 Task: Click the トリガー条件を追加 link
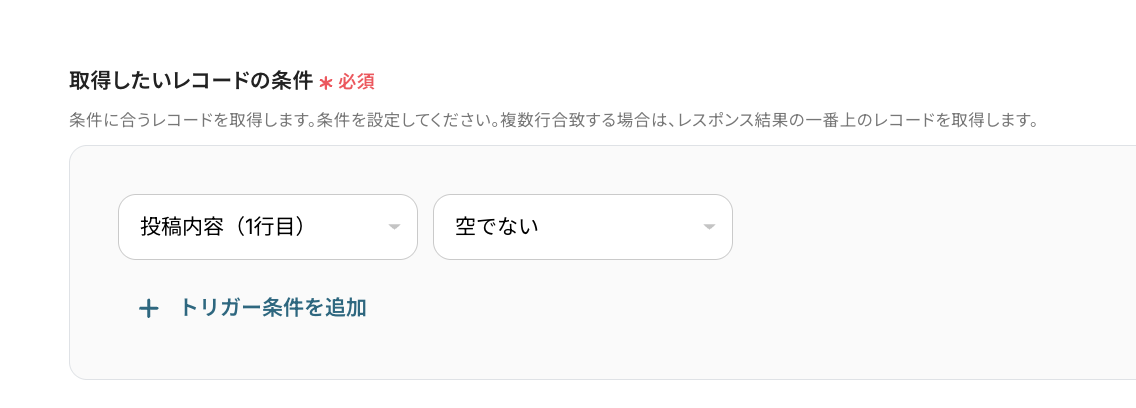pyautogui.click(x=272, y=308)
